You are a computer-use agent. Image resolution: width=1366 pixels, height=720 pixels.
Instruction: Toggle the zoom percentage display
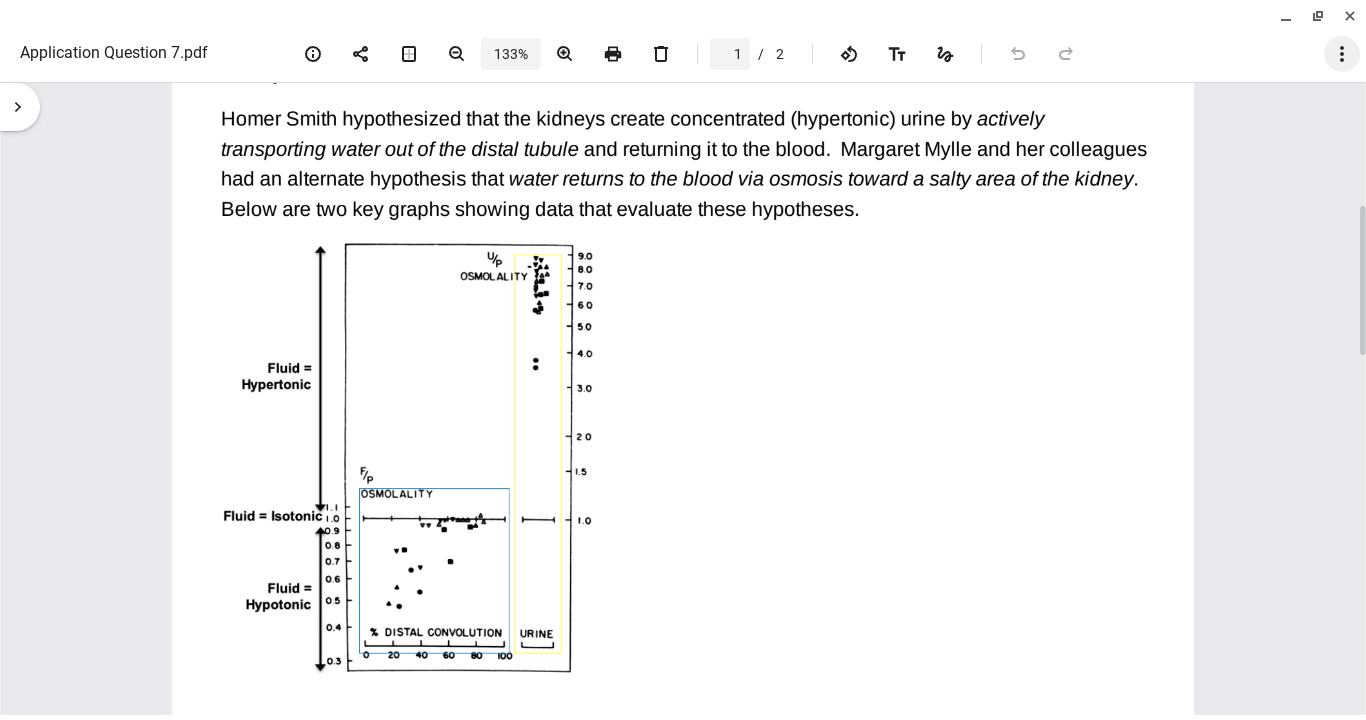coord(511,53)
